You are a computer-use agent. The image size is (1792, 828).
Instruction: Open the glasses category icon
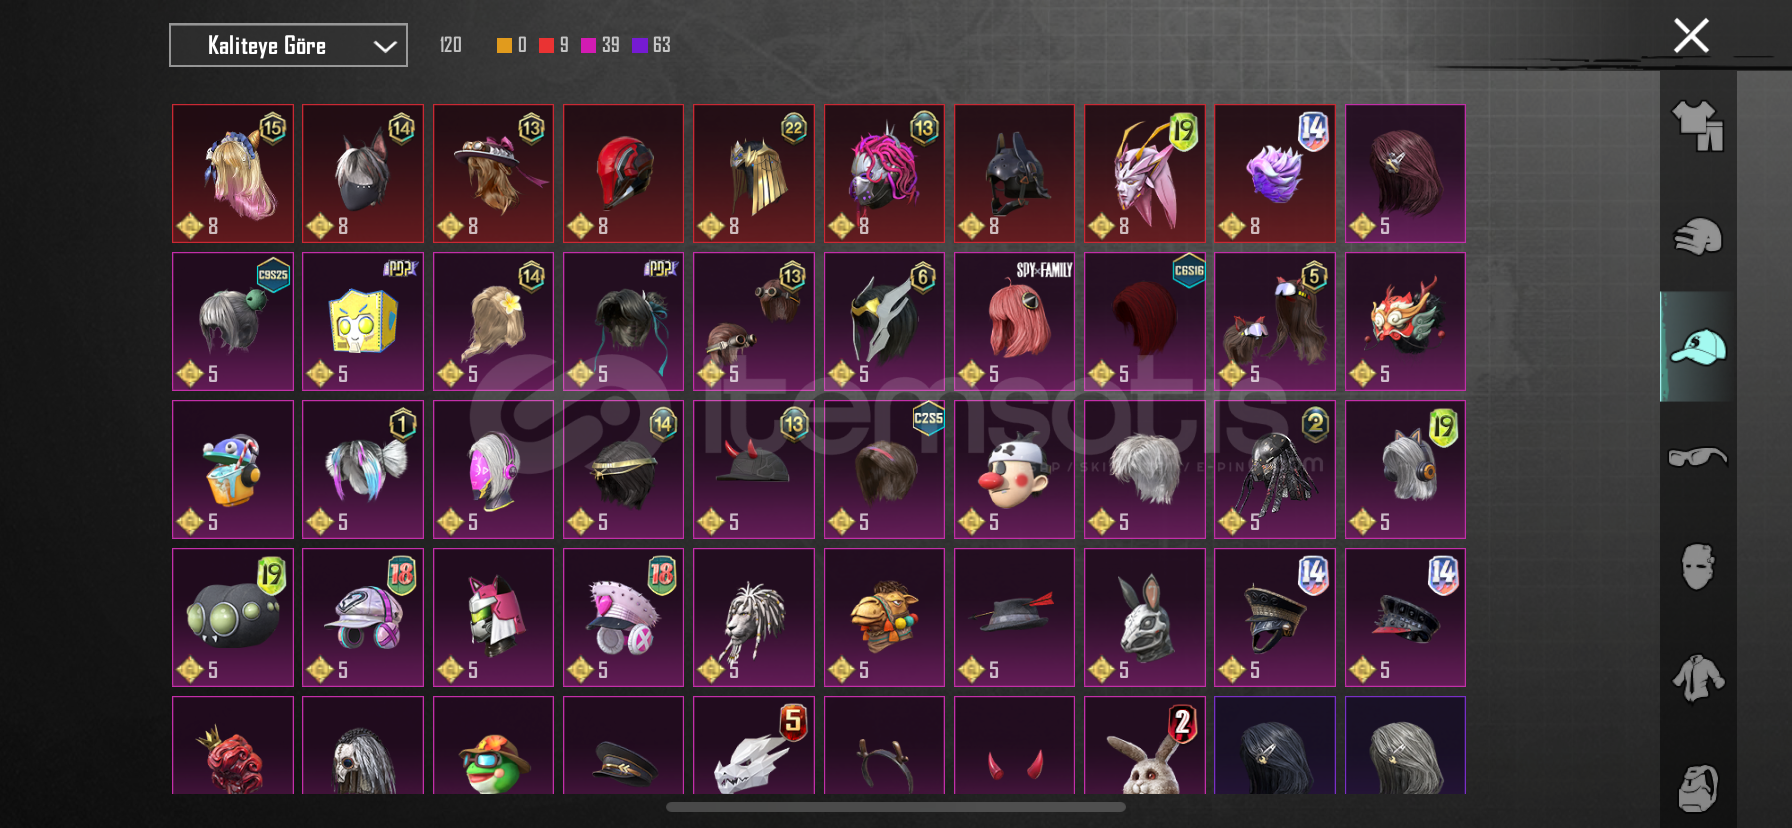click(1698, 457)
